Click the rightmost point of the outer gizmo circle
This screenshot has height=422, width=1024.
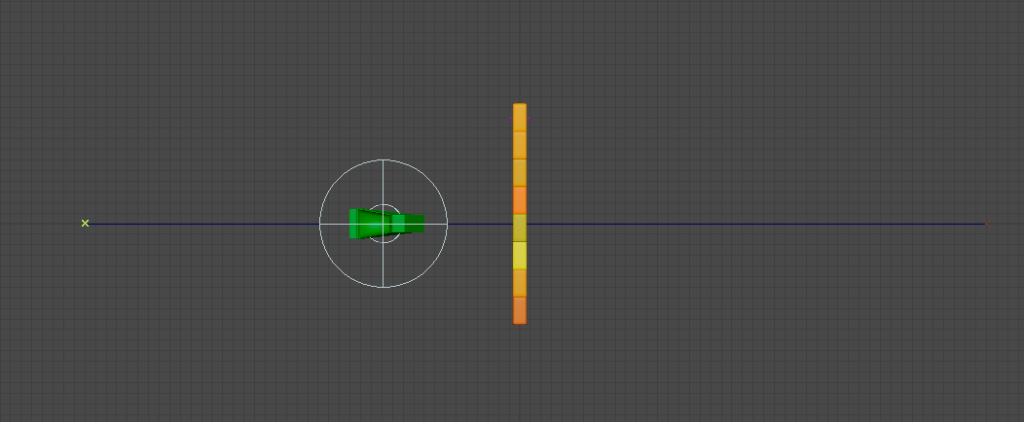point(448,224)
